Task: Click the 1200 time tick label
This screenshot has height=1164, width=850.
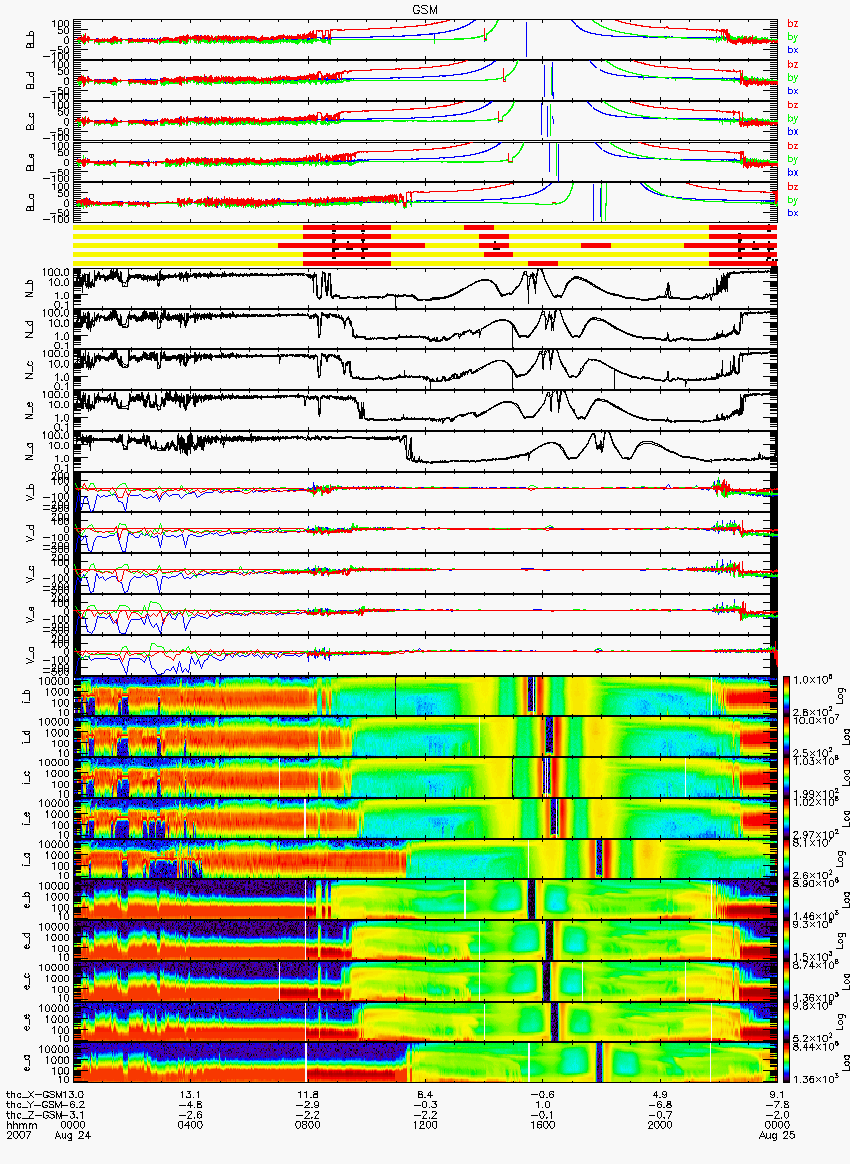Action: click(x=425, y=1125)
